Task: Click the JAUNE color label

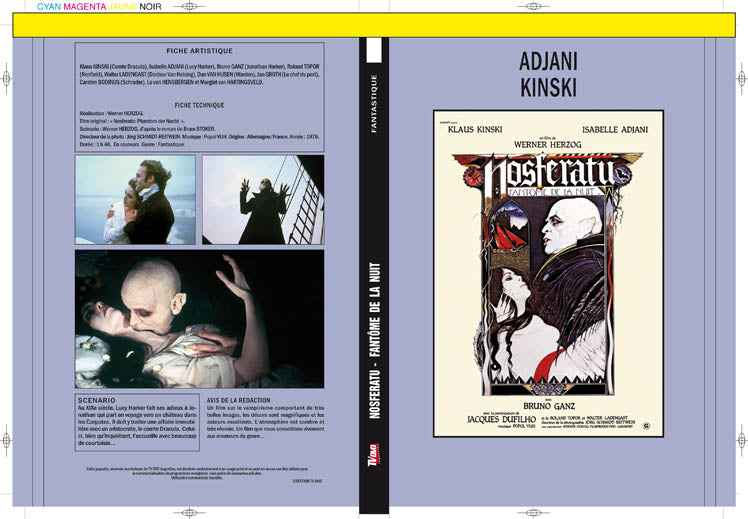Action: click(122, 7)
